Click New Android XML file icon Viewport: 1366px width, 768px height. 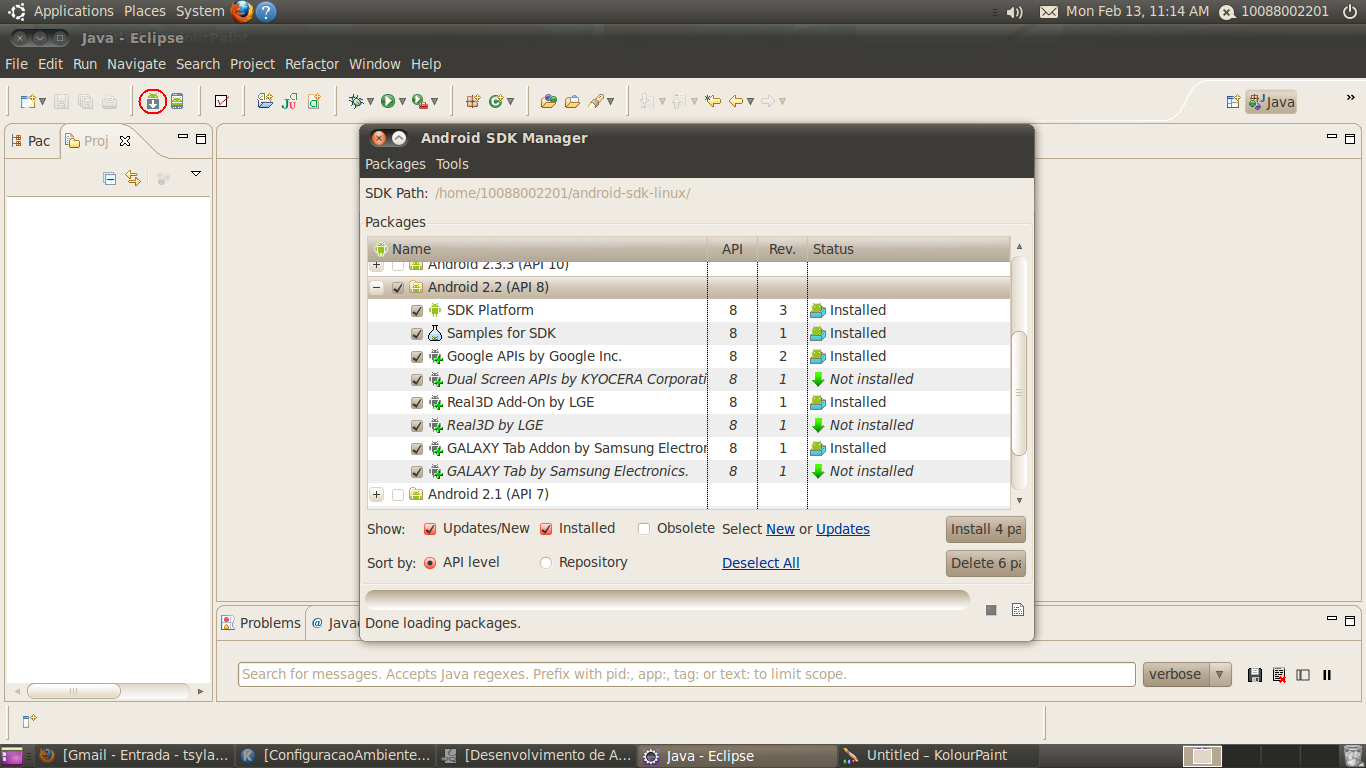314,101
